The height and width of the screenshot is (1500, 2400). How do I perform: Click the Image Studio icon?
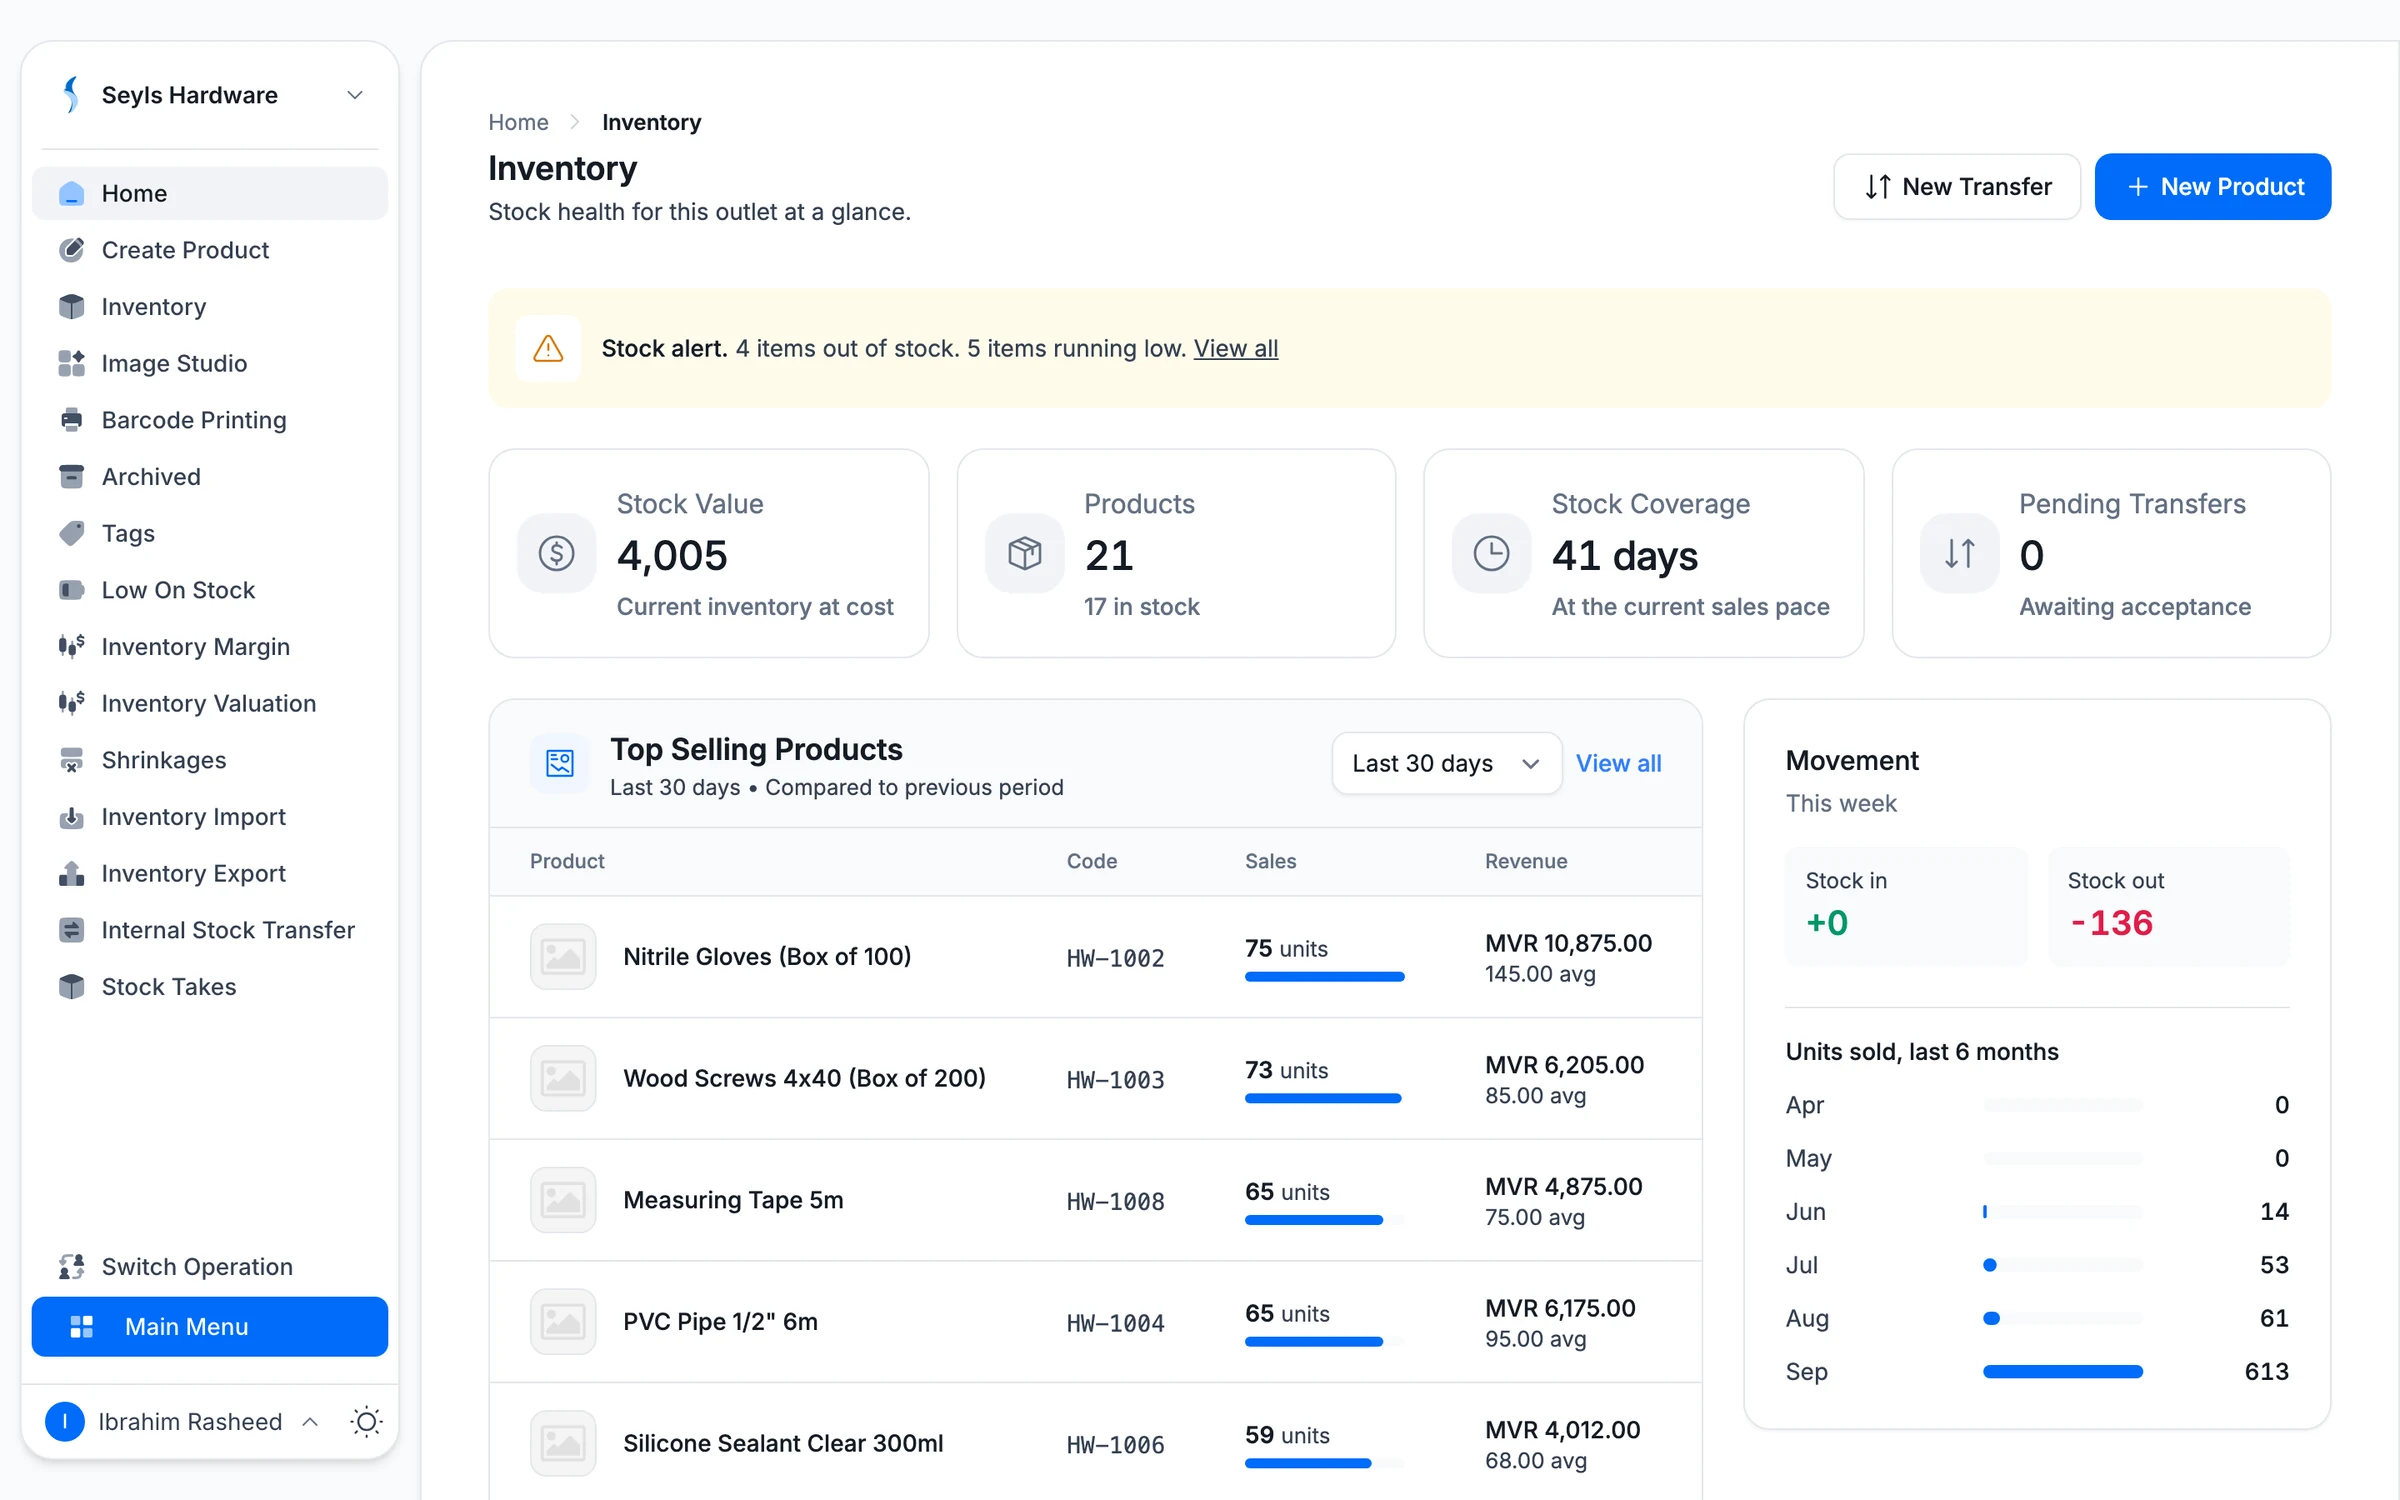[x=71, y=364]
